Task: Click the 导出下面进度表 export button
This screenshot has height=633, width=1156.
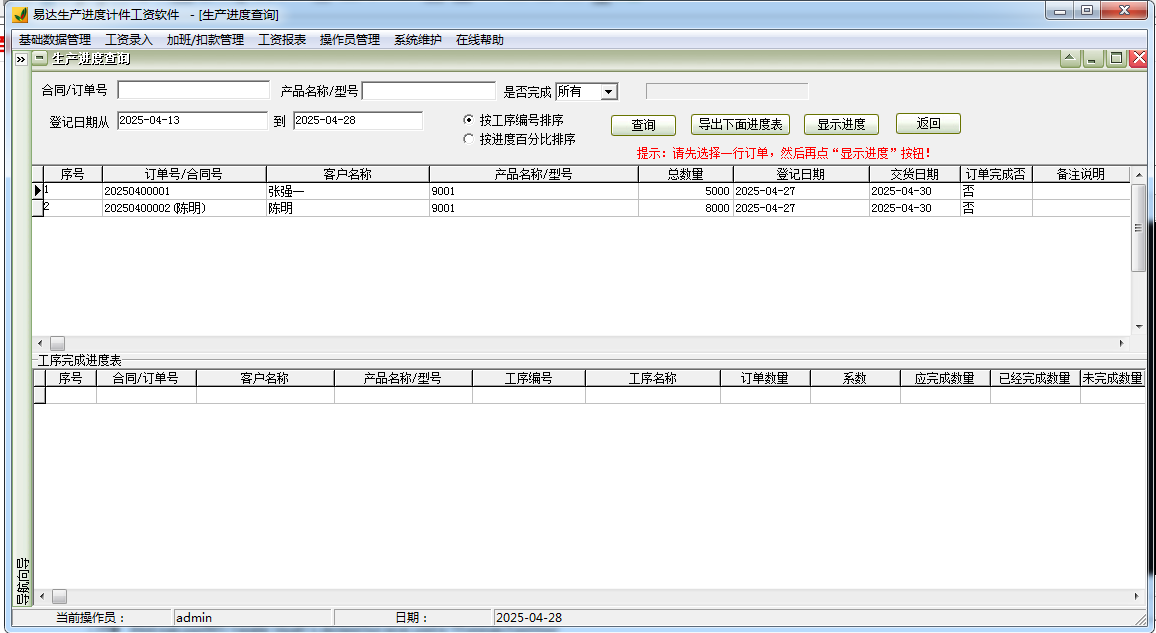Action: [740, 124]
